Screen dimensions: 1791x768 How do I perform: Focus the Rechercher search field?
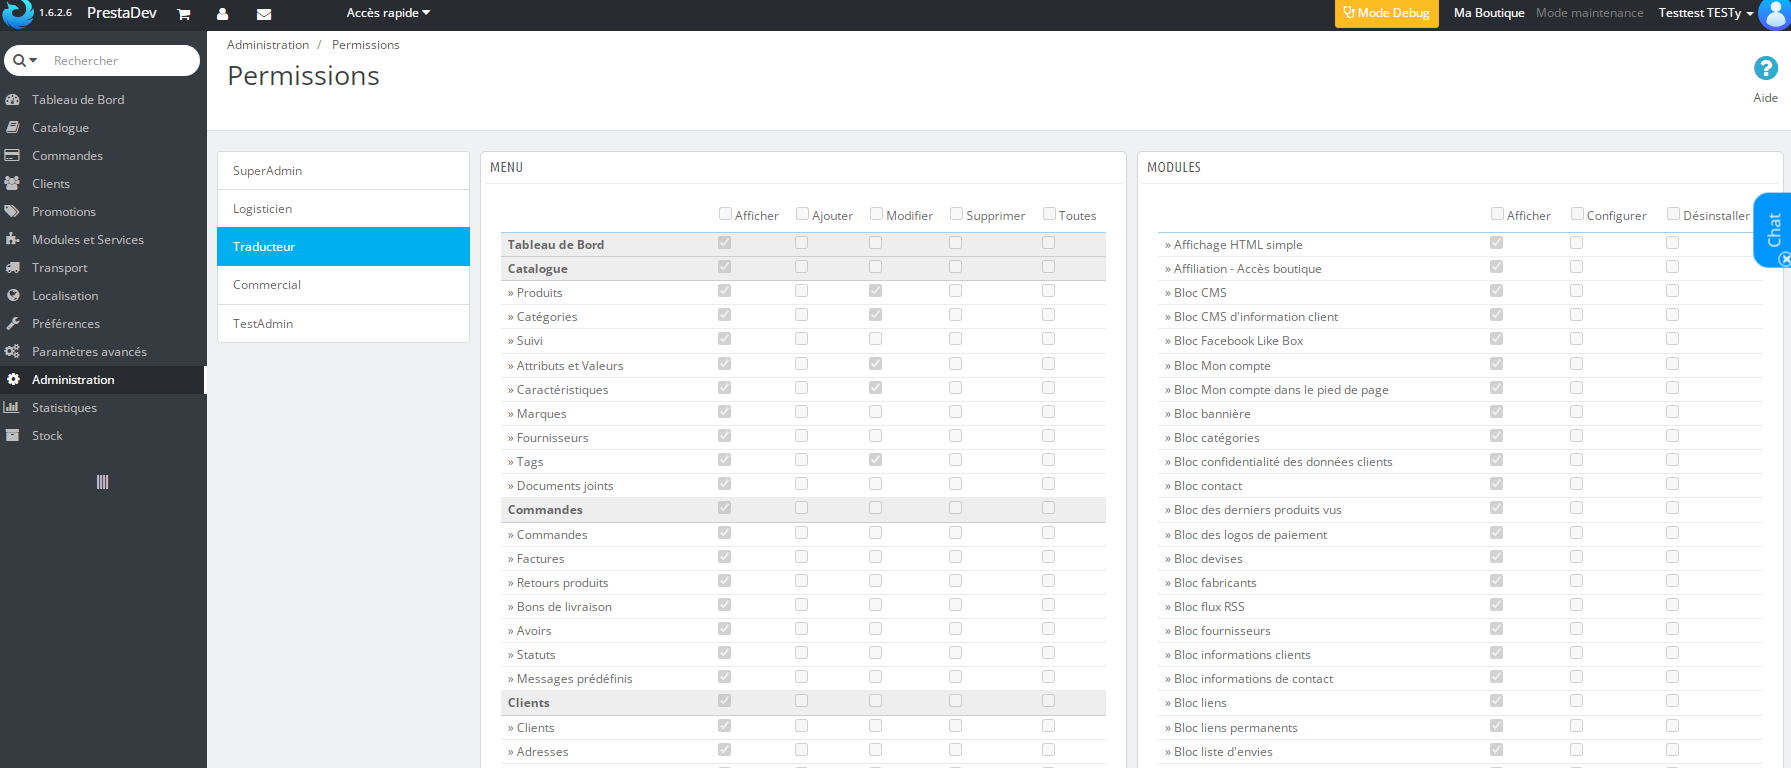[120, 61]
